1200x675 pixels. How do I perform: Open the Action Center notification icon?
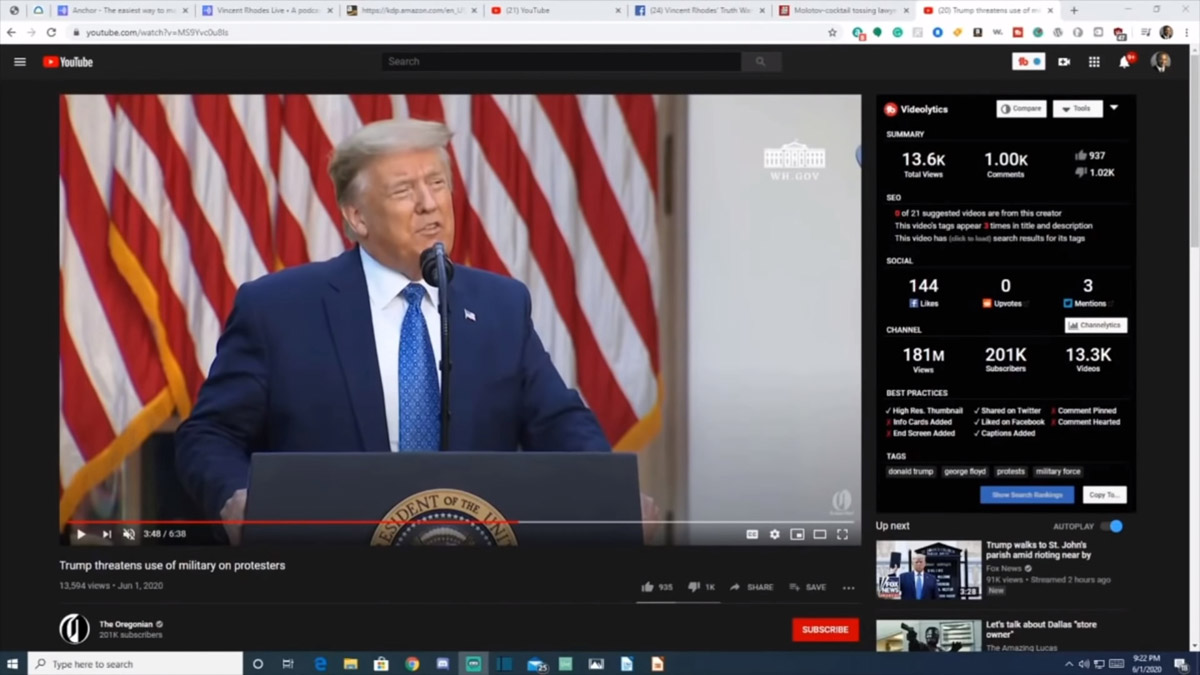pyautogui.click(x=1180, y=663)
